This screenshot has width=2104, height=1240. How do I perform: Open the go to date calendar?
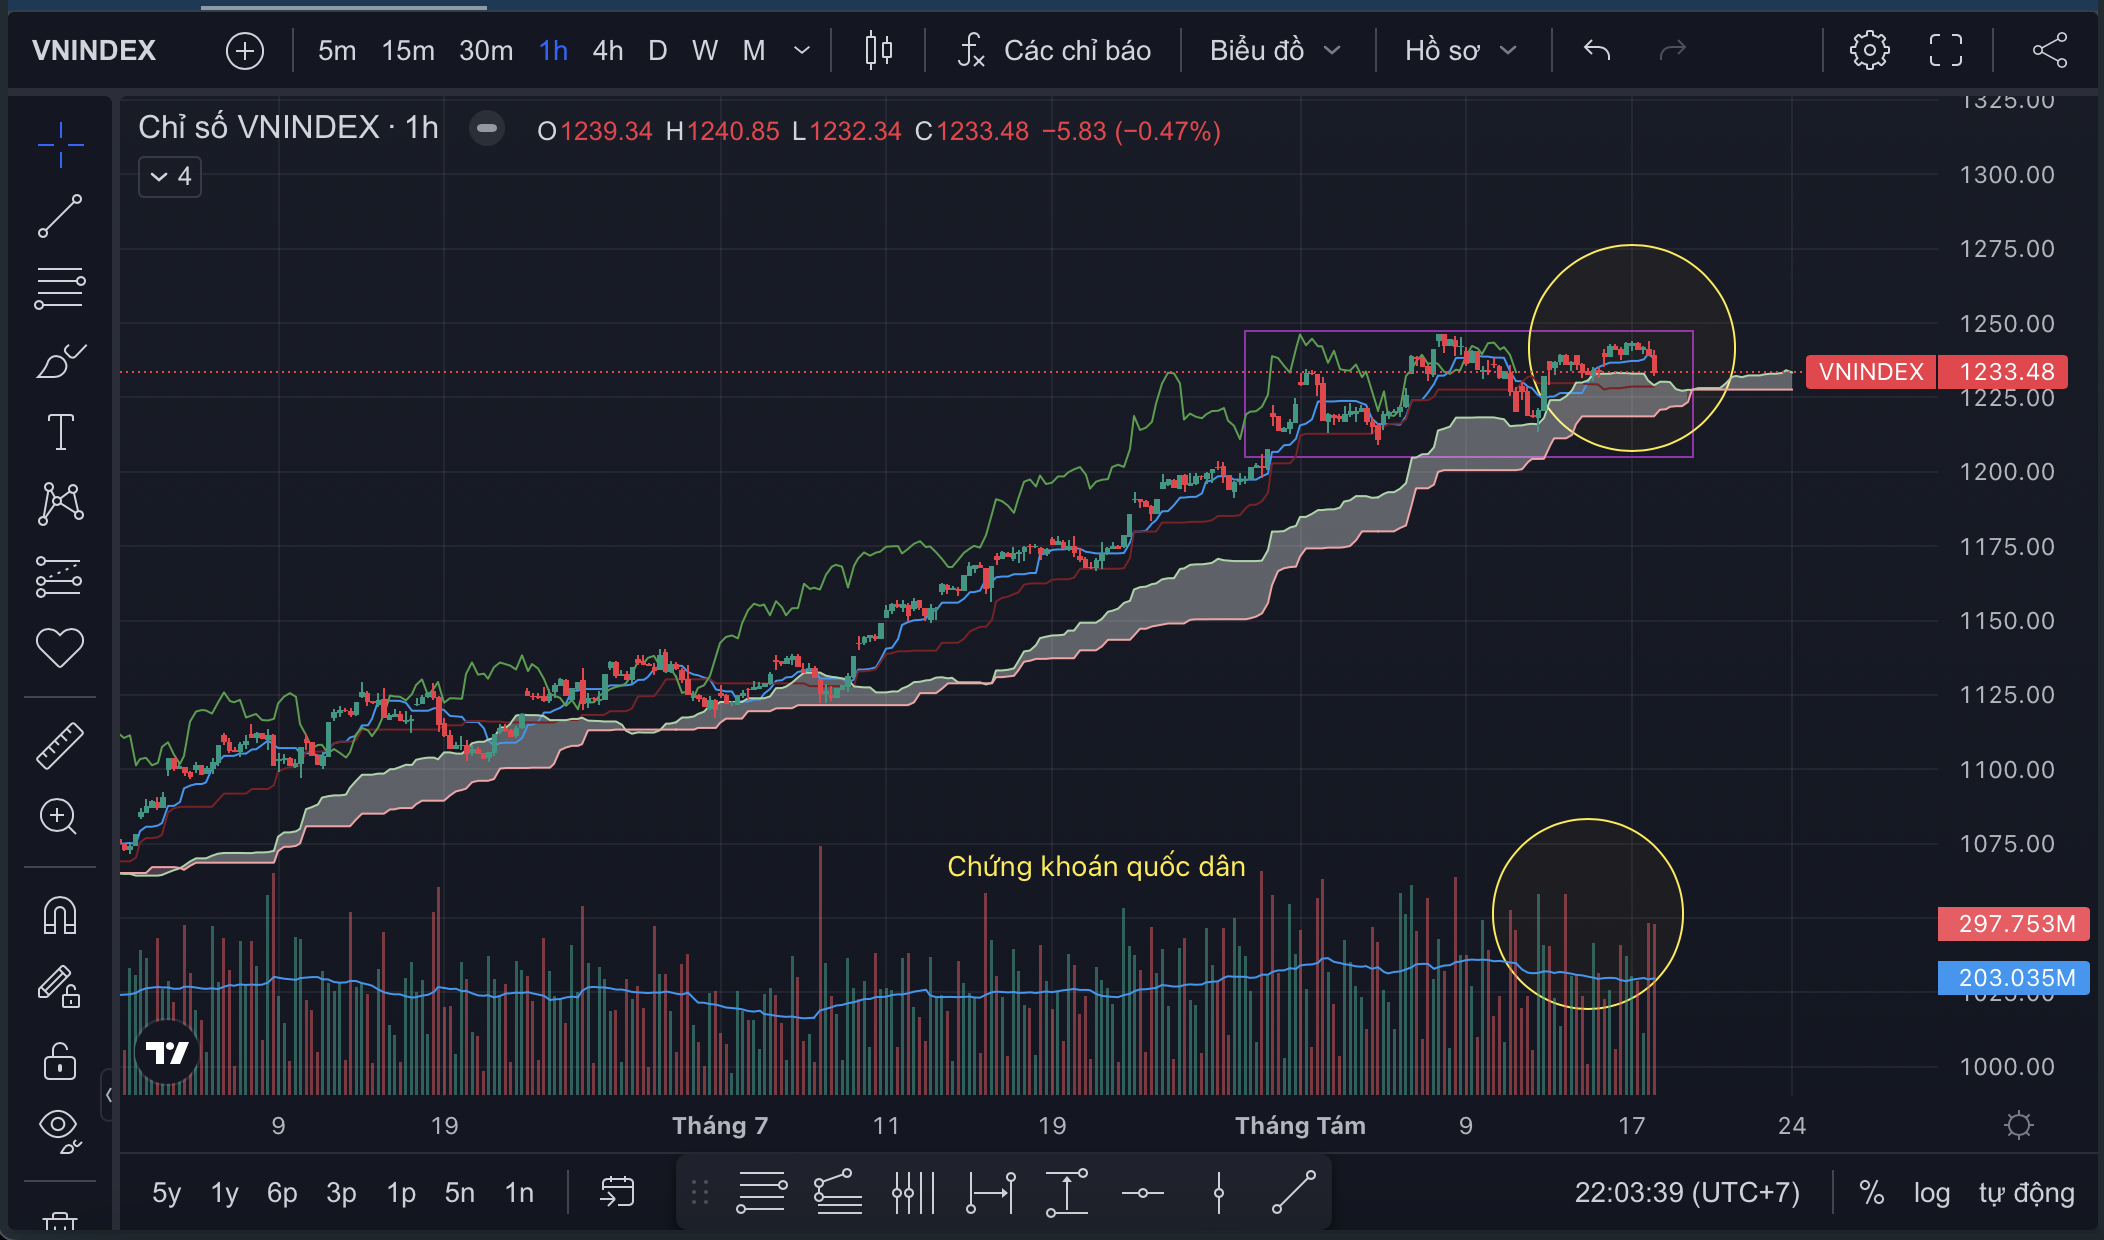click(617, 1192)
